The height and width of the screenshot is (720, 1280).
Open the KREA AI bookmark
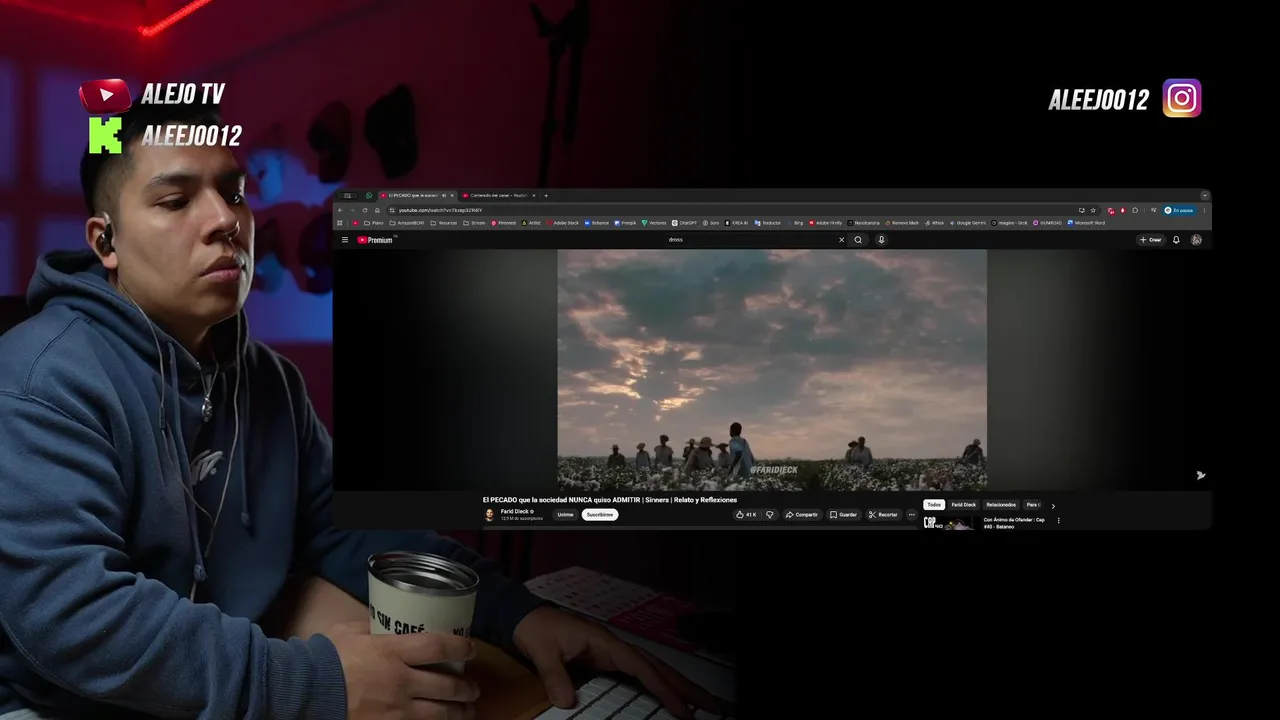point(737,223)
